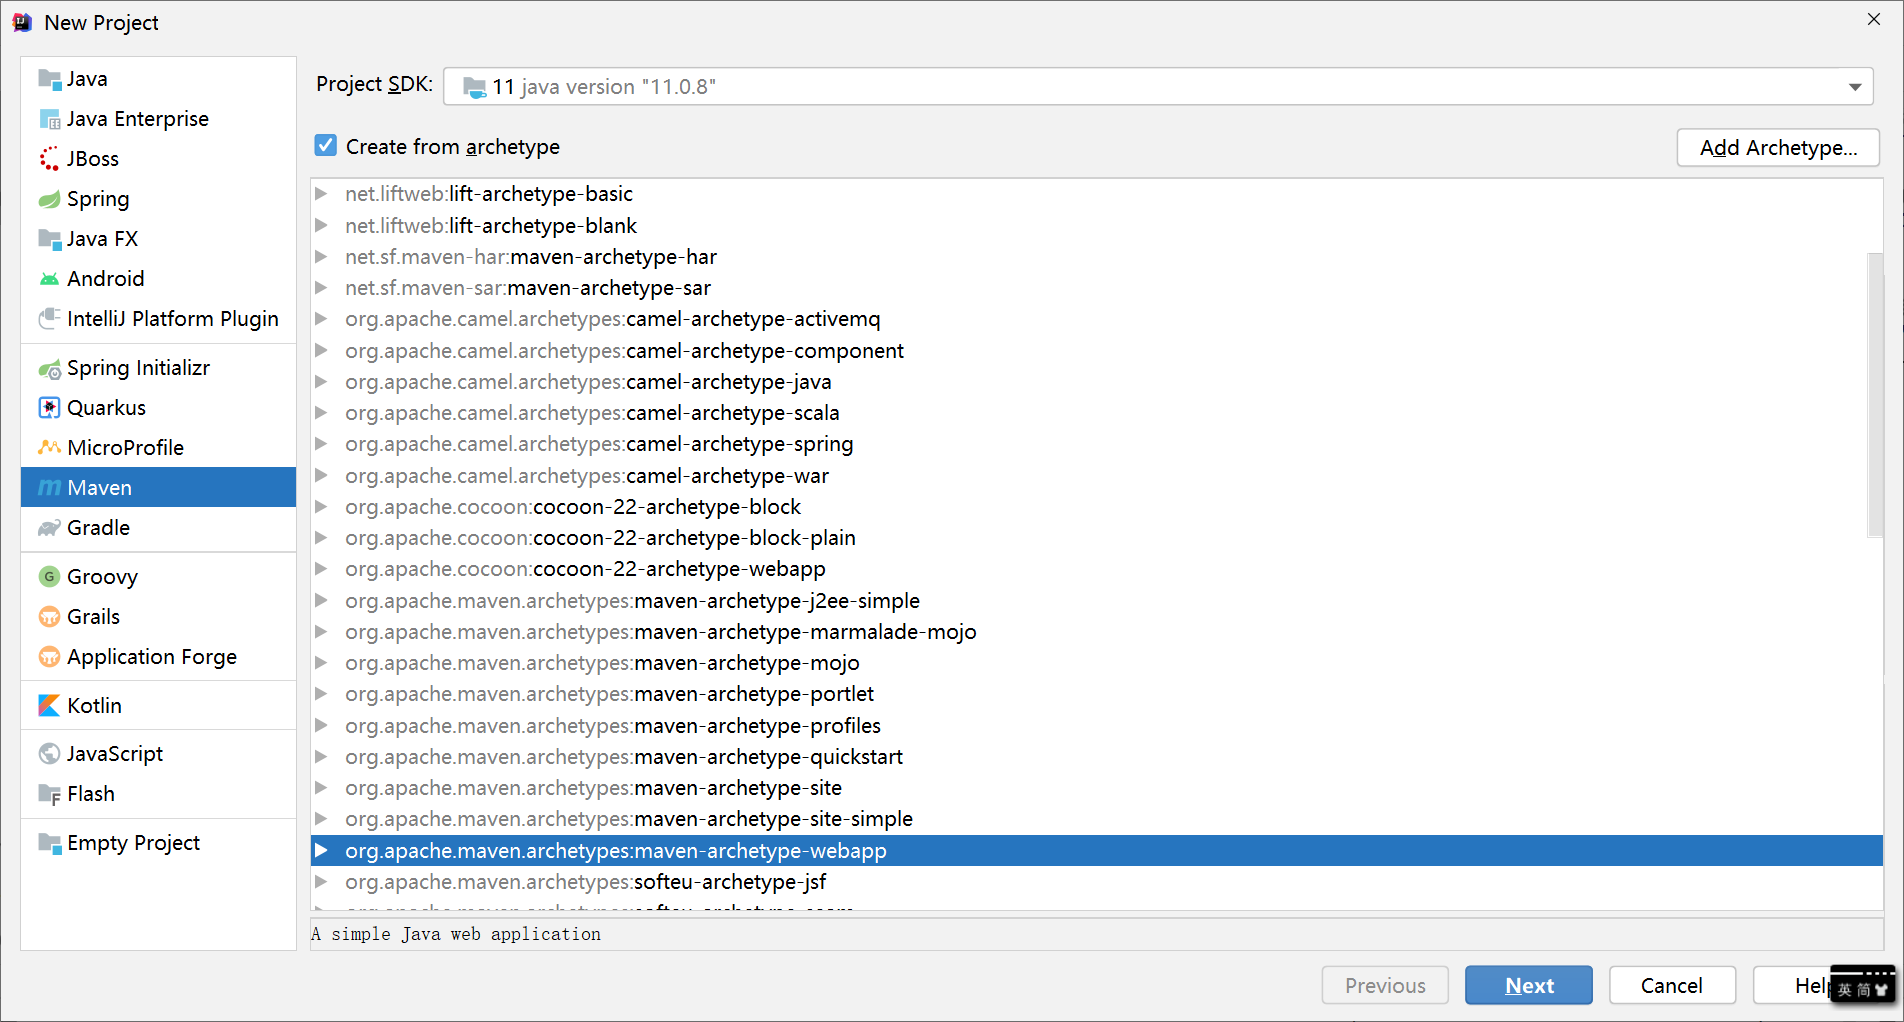Expand cocoon-22-archetype-block node

pos(321,506)
